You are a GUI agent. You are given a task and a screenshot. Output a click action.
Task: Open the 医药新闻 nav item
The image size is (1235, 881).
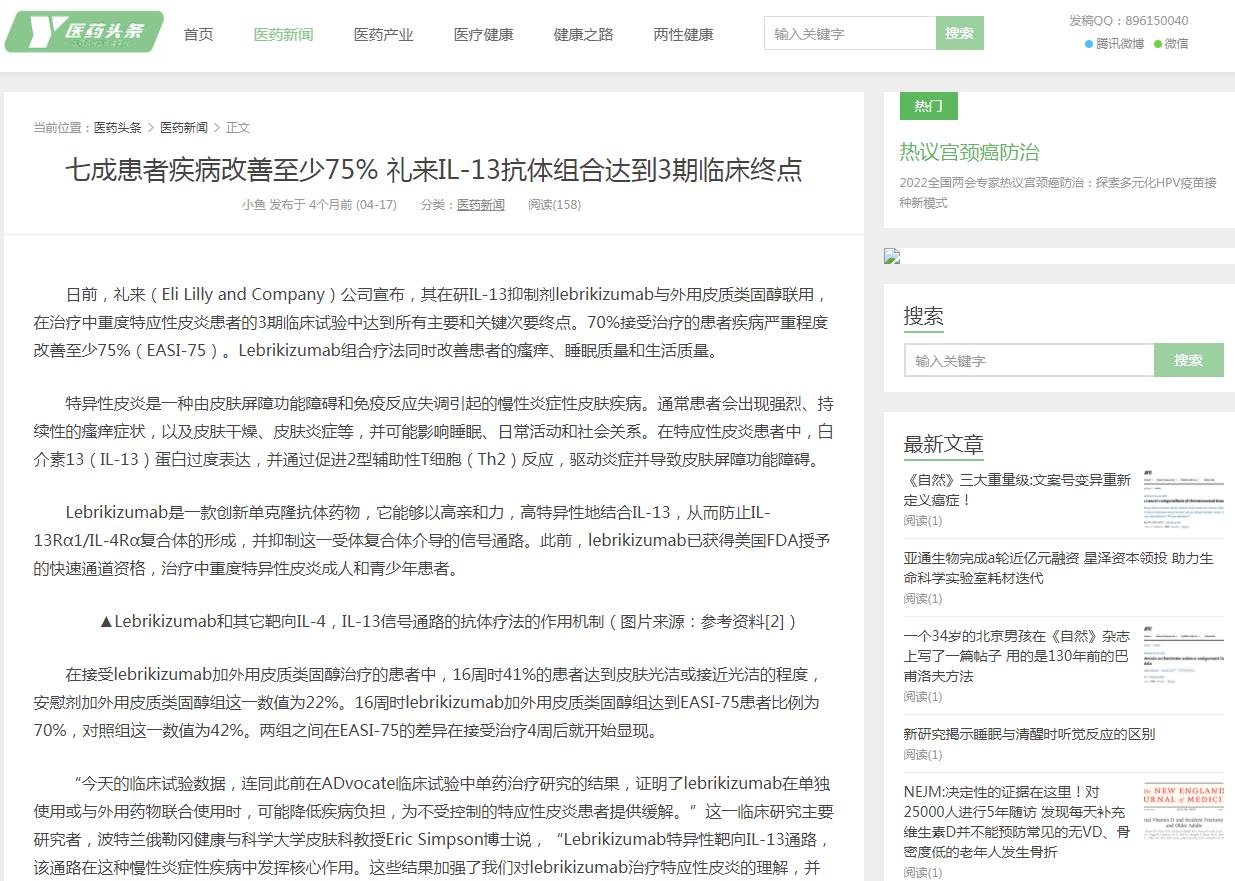point(283,34)
